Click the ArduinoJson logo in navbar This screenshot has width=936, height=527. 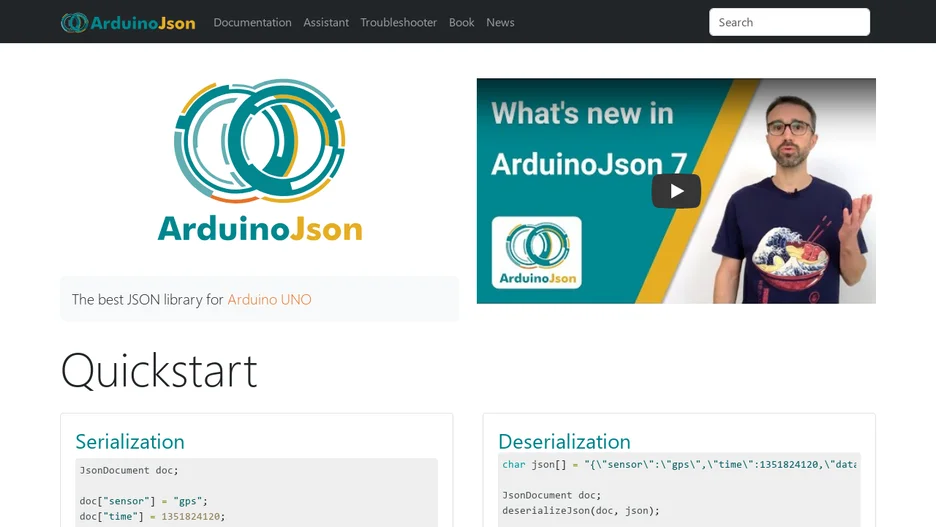coord(128,23)
